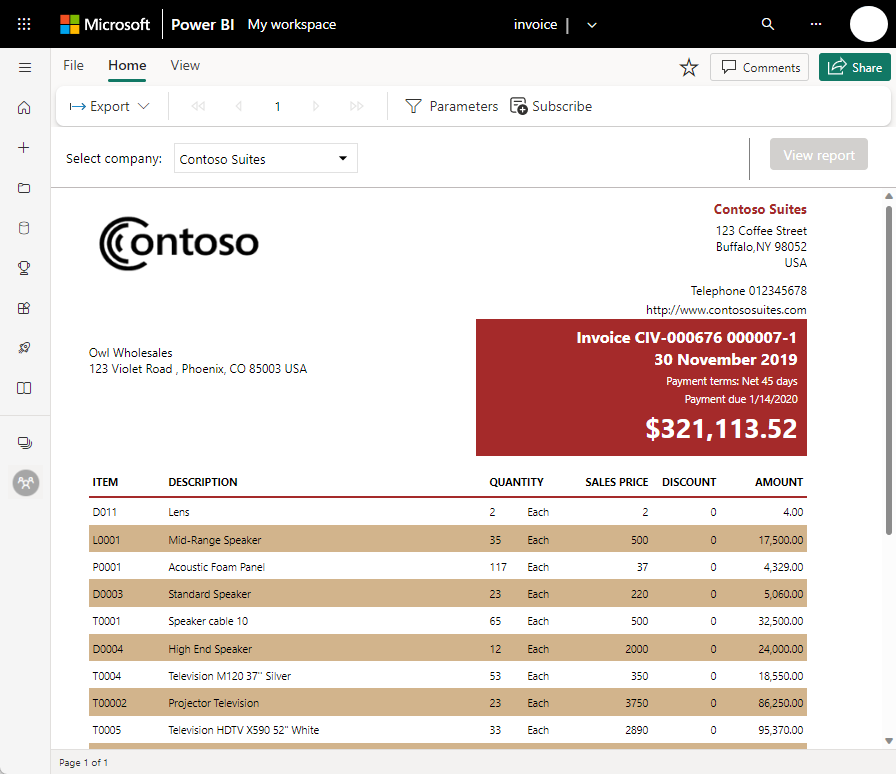The height and width of the screenshot is (774, 896).
Task: Go to last page button
Action: (x=357, y=106)
